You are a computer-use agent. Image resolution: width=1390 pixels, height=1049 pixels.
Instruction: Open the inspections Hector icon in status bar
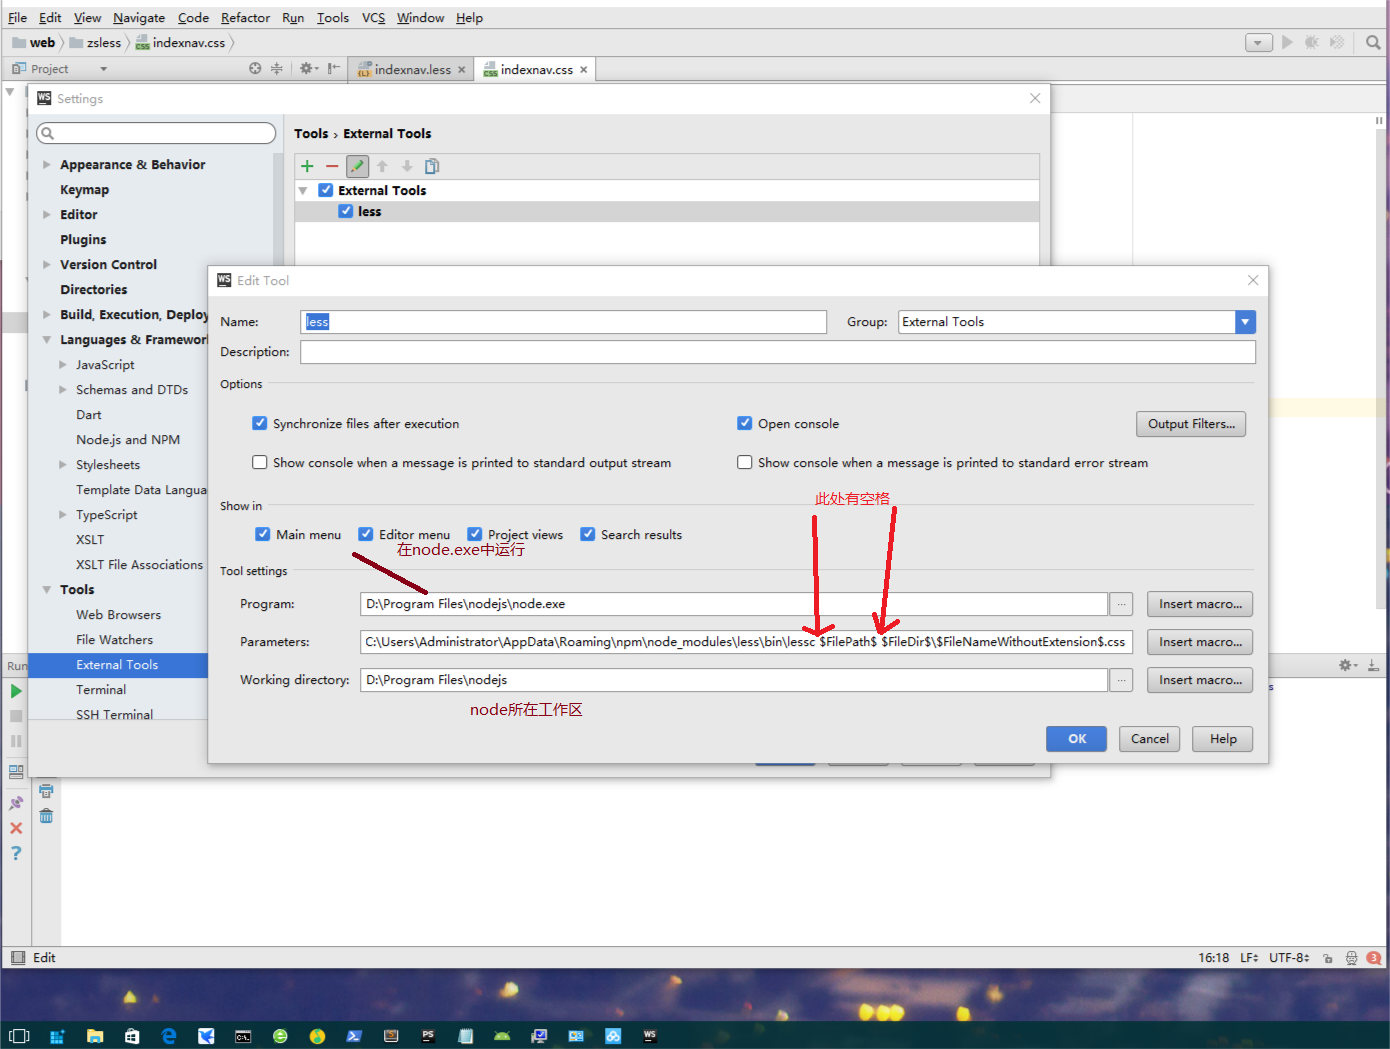coord(1351,957)
